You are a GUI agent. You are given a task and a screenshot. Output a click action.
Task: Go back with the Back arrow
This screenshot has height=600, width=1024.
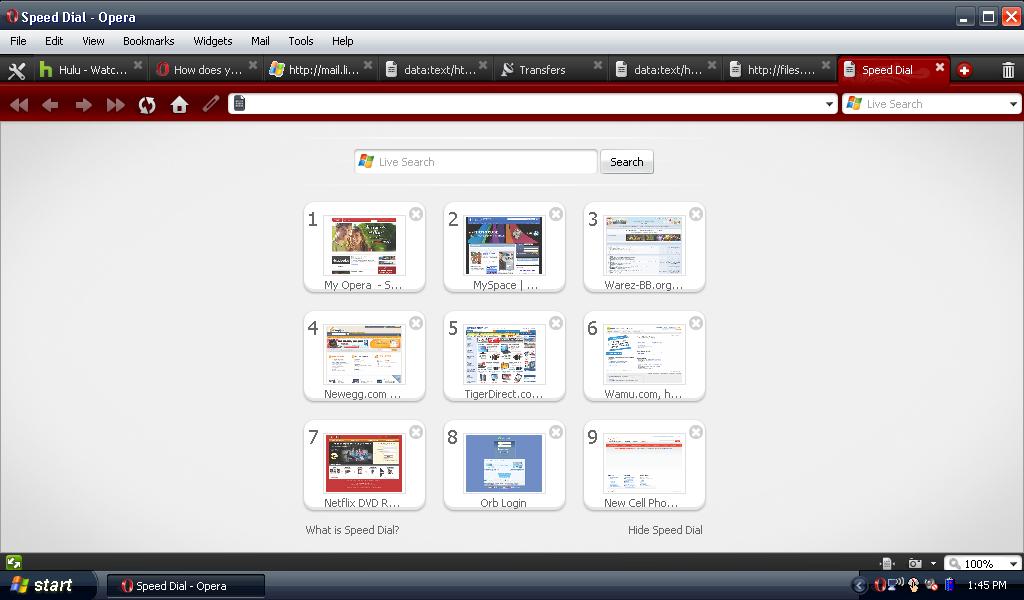(50, 104)
